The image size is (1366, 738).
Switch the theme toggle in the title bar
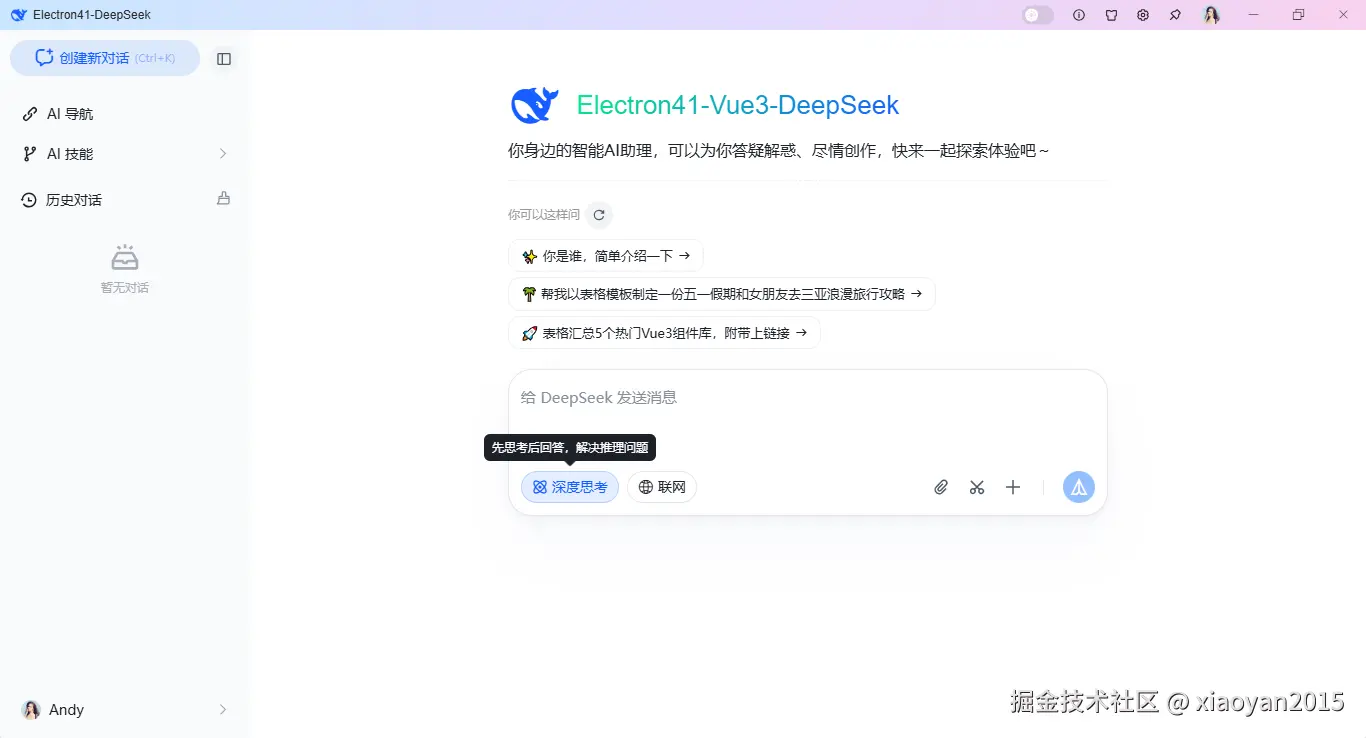pyautogui.click(x=1037, y=14)
